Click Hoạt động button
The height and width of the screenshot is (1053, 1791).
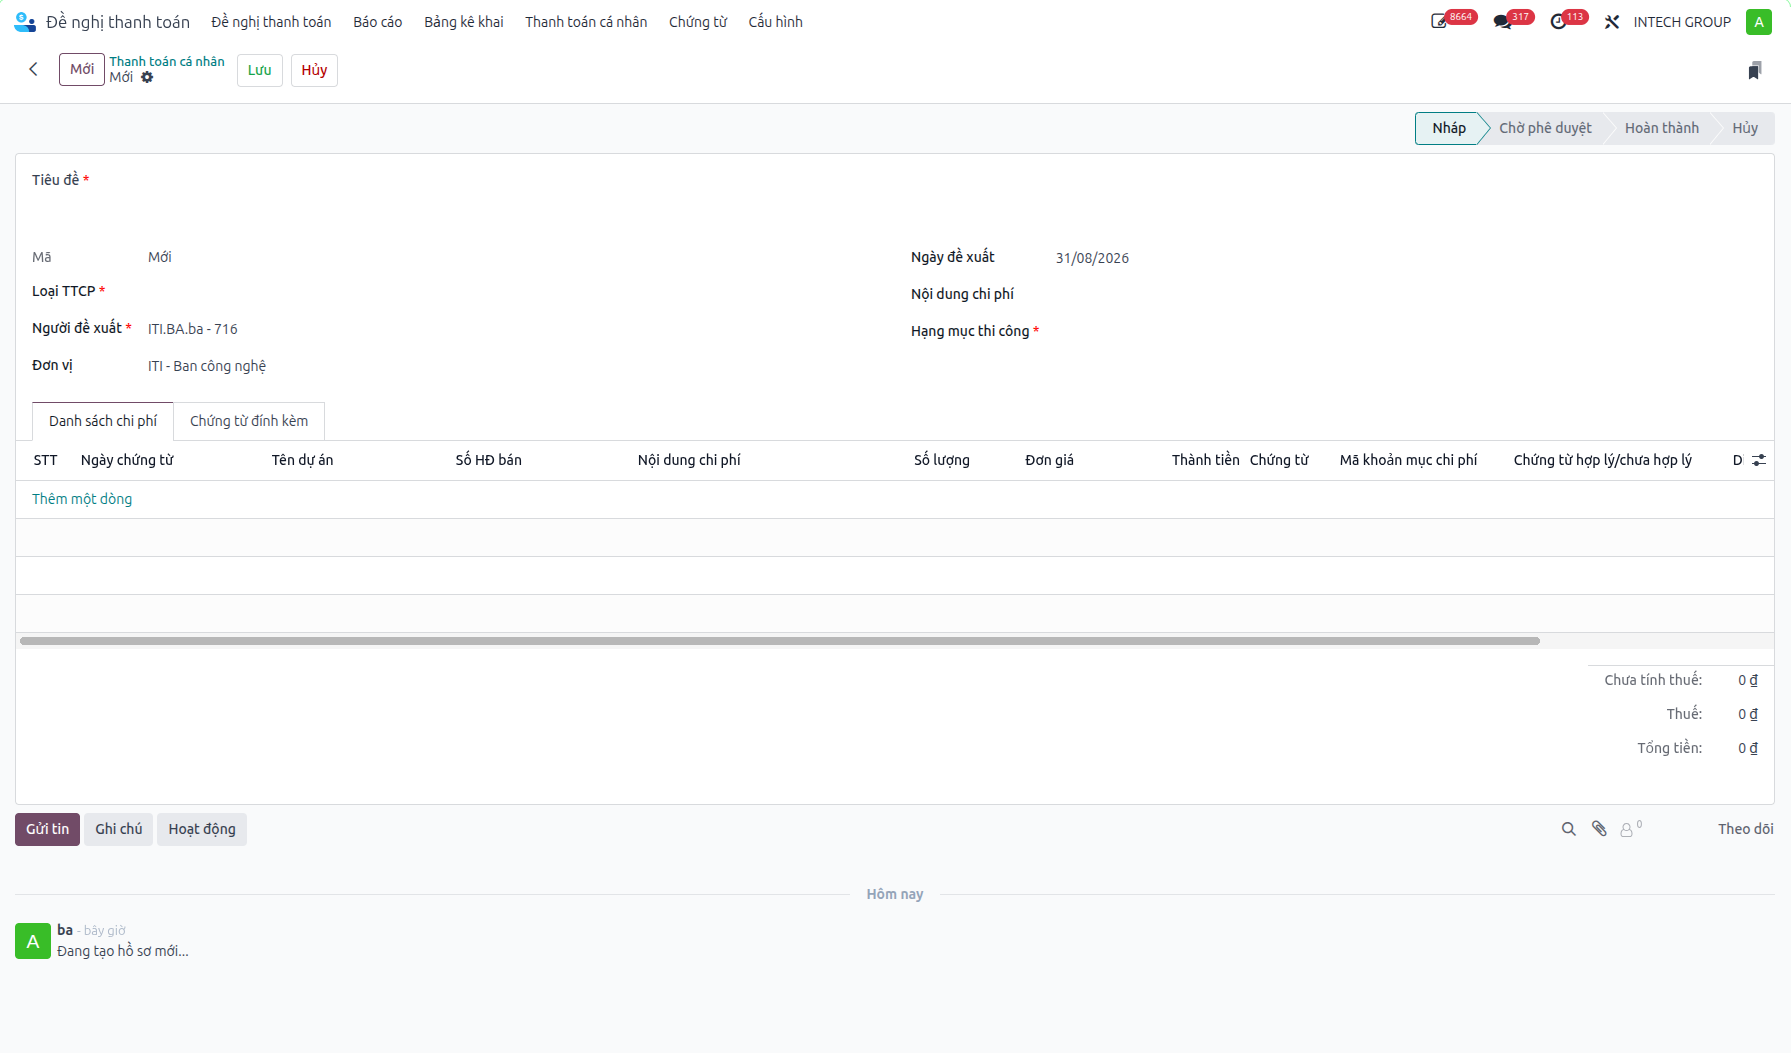(x=202, y=829)
